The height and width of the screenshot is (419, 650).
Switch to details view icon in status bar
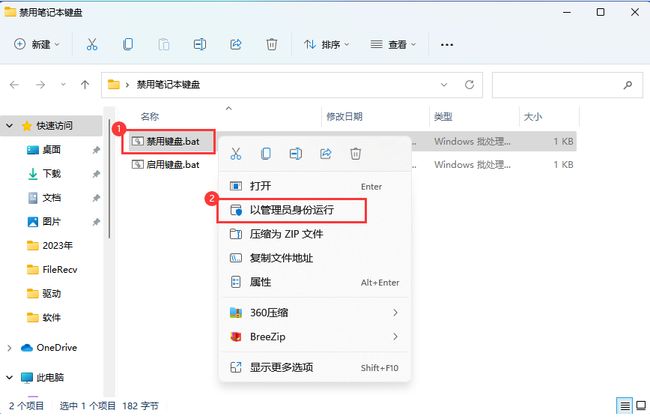click(625, 405)
